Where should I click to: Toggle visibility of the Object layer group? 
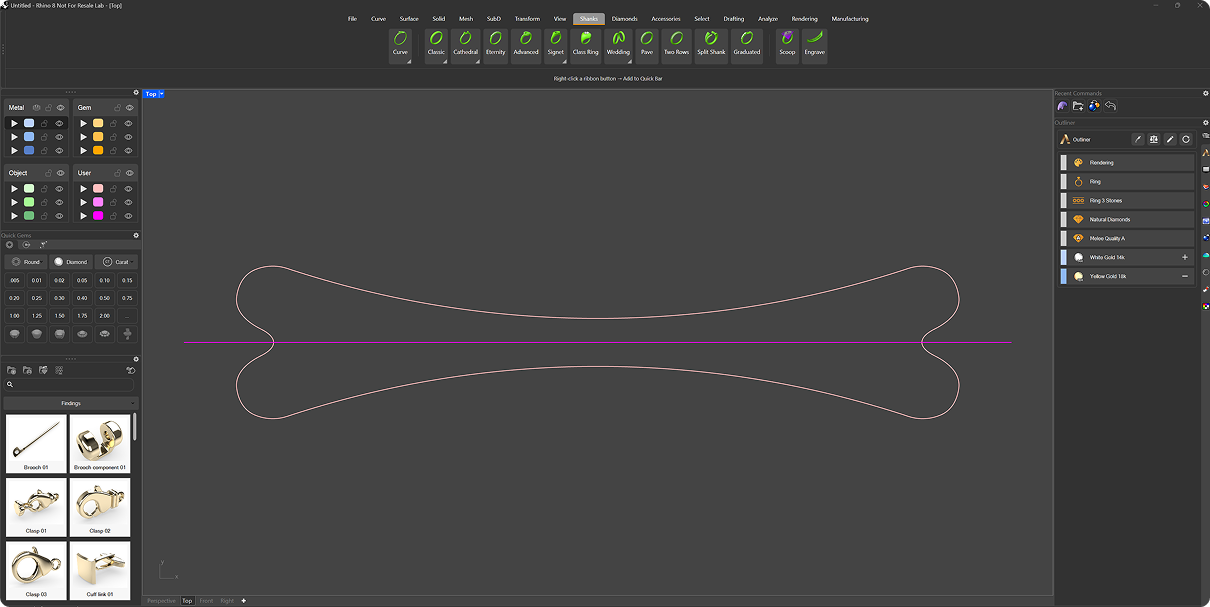[61, 173]
